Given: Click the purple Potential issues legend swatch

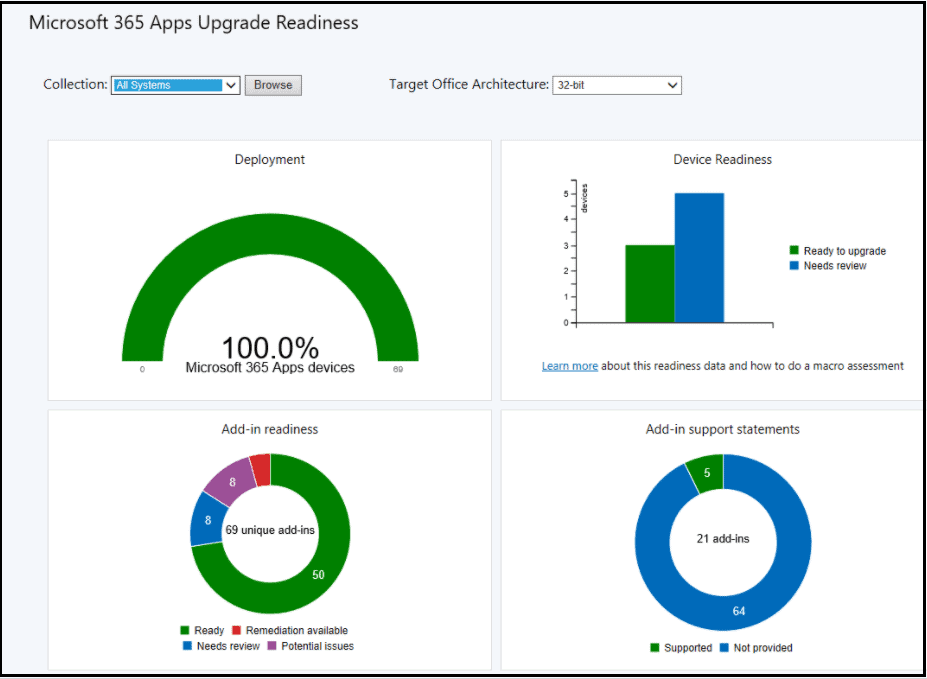Looking at the screenshot, I should pyautogui.click(x=272, y=646).
